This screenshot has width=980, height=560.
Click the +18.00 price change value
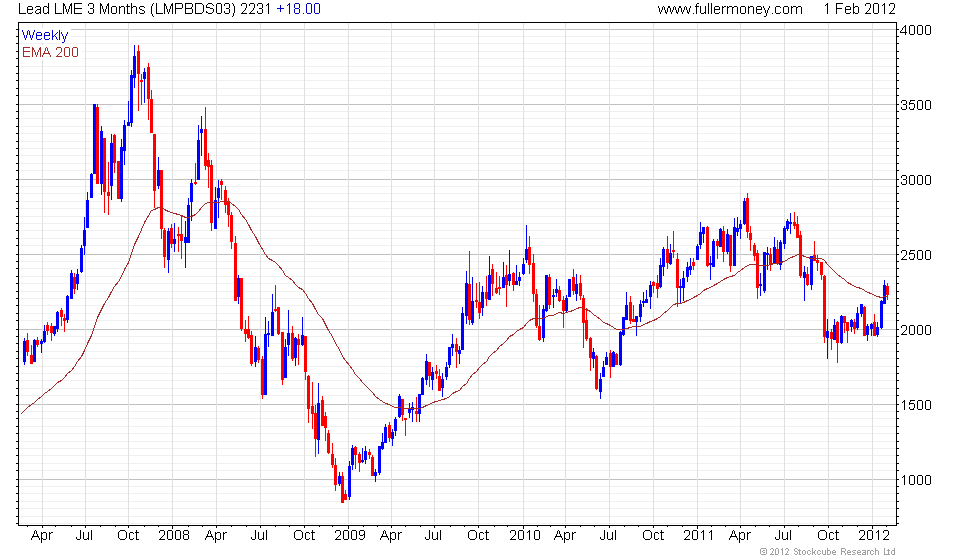point(299,9)
